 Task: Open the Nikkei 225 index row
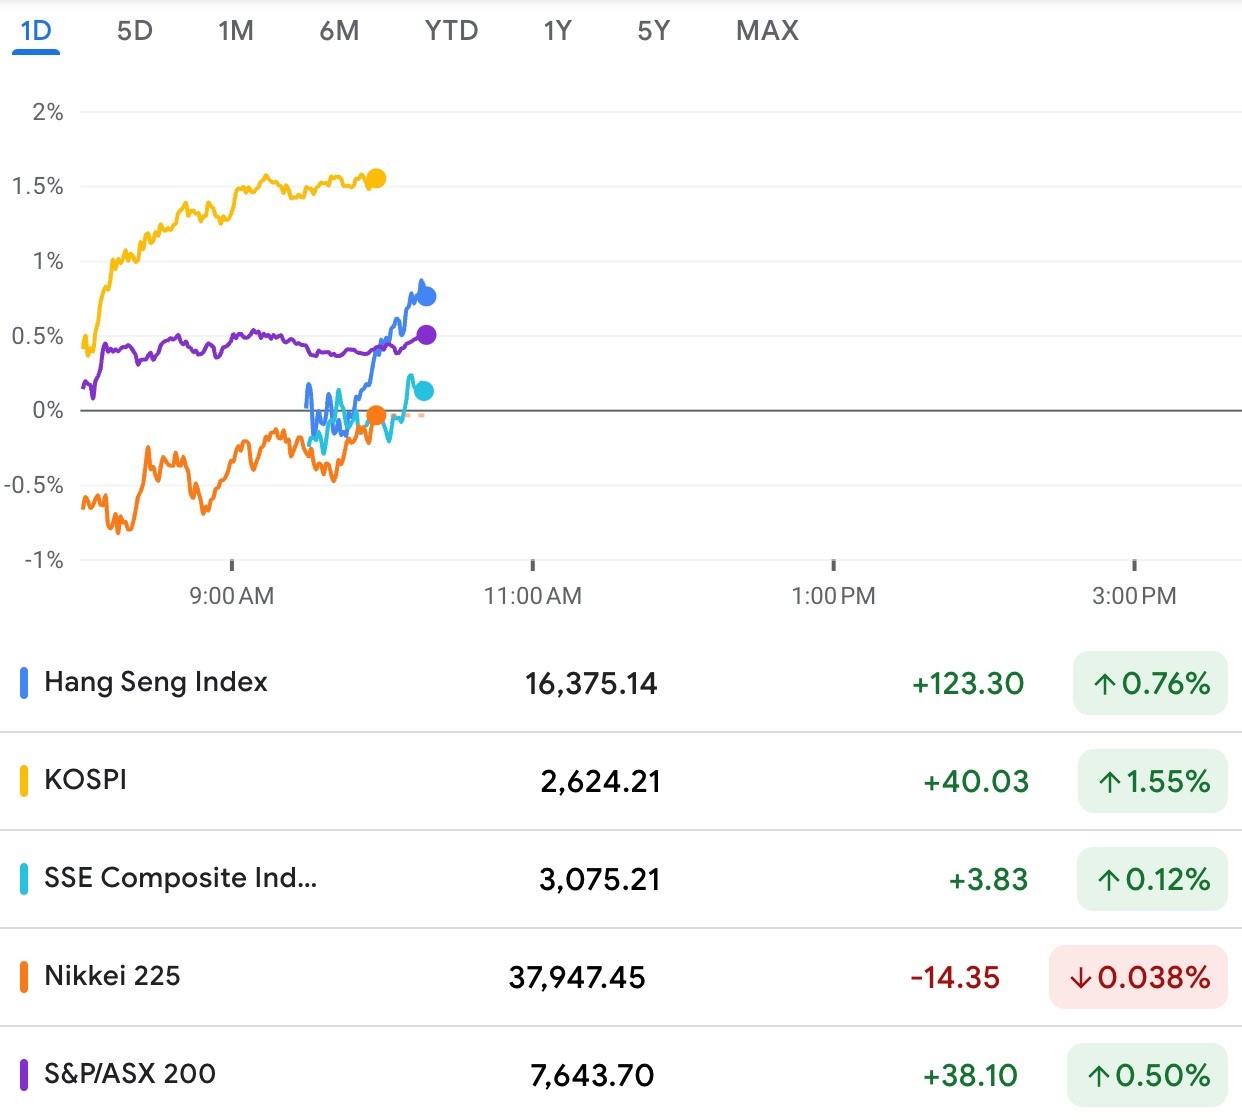[621, 977]
